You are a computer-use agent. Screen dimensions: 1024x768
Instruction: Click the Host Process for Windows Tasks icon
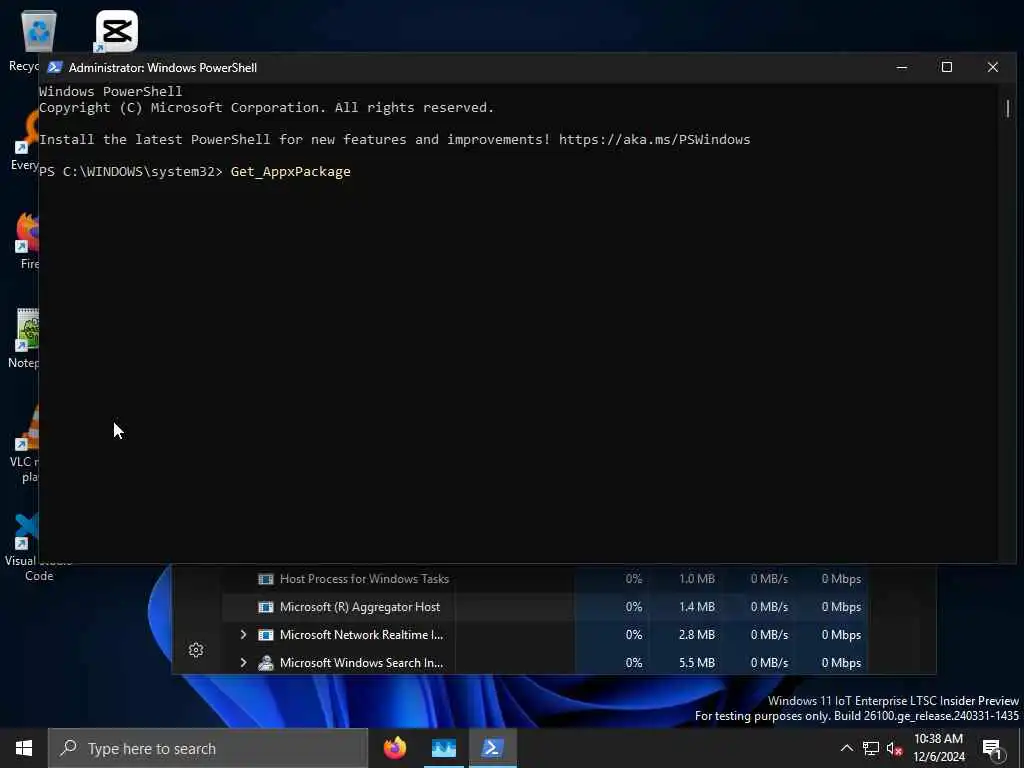tap(266, 579)
